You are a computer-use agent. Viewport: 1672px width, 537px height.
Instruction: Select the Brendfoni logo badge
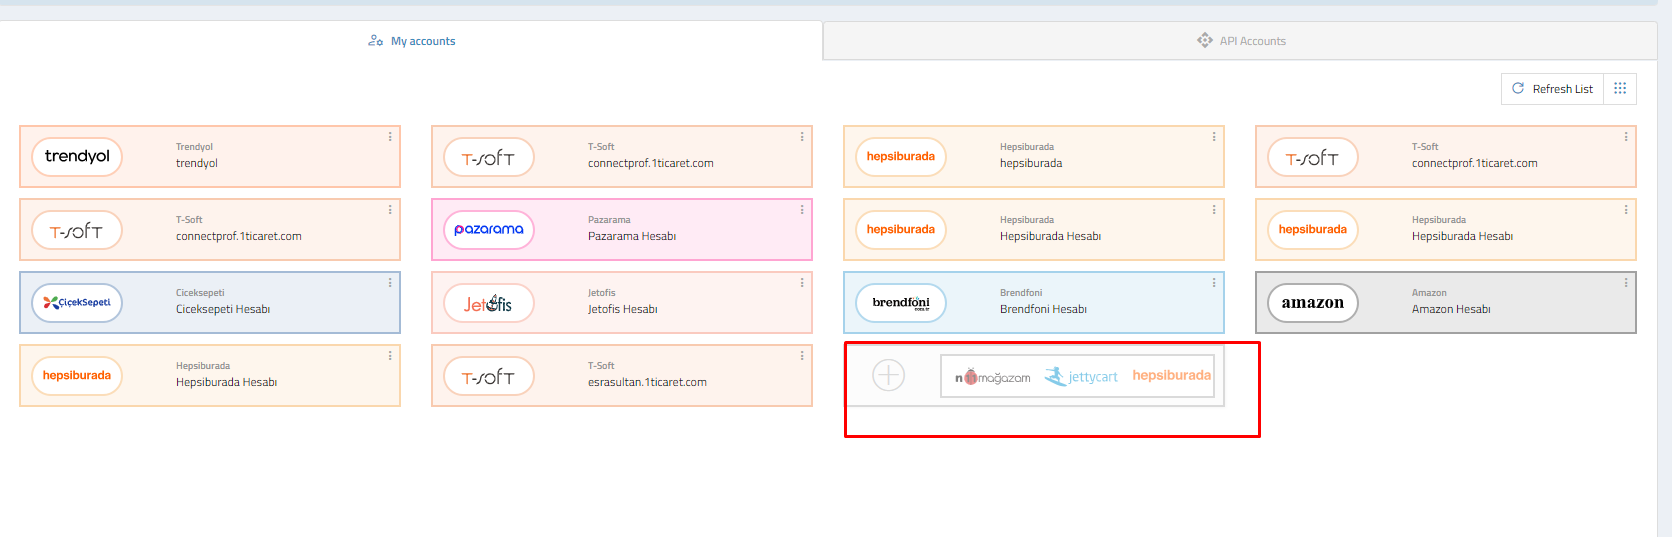(901, 303)
